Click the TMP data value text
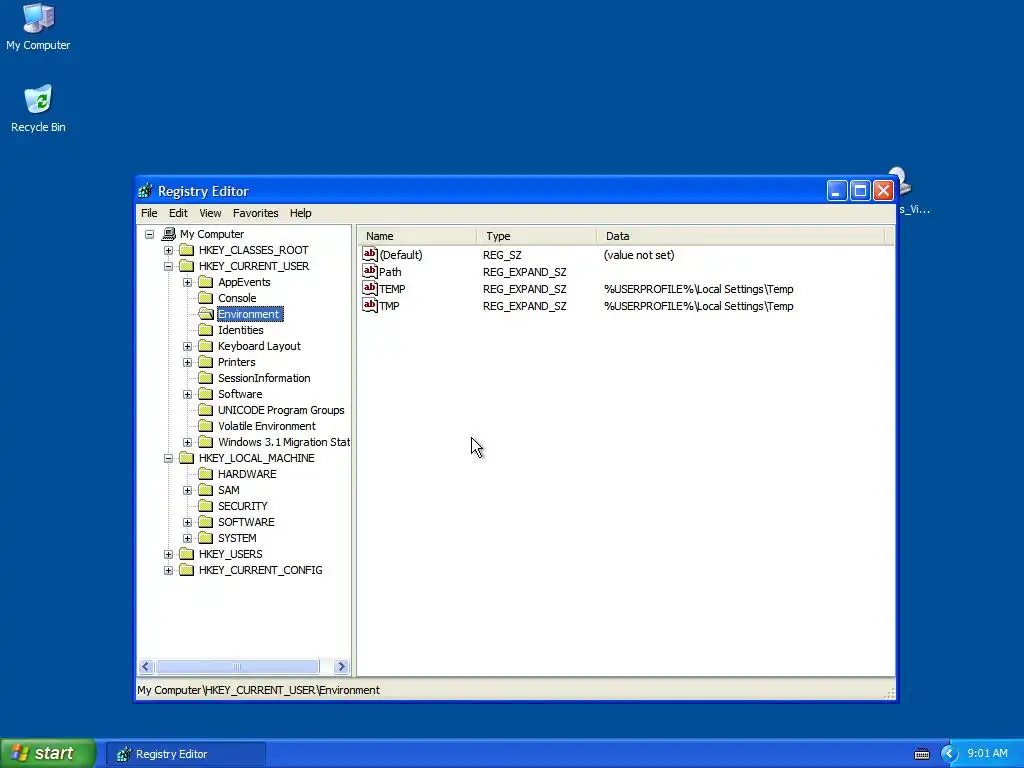Screen dimensions: 1024x768 698,306
